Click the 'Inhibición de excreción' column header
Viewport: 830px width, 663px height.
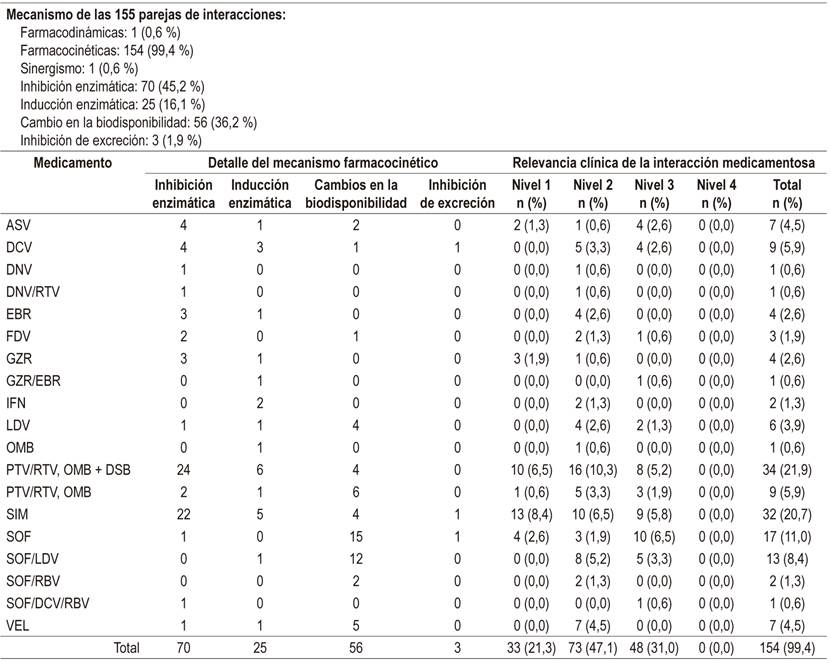(x=456, y=194)
